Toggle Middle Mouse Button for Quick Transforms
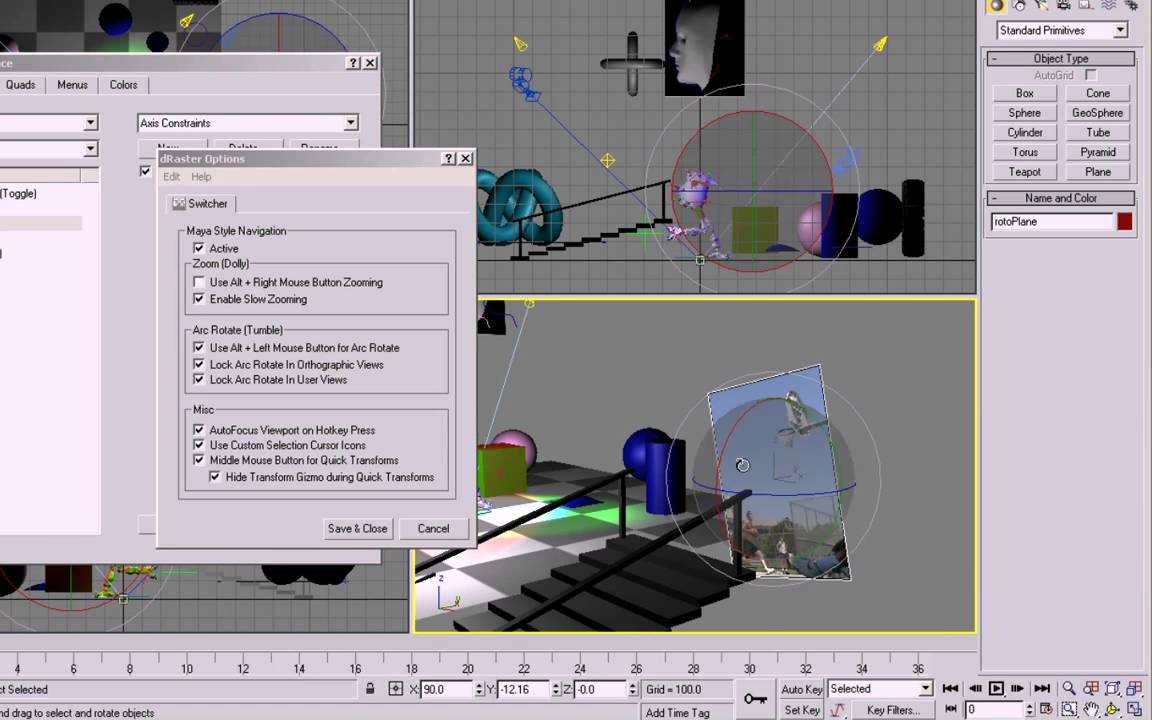1152x720 pixels. click(x=198, y=460)
